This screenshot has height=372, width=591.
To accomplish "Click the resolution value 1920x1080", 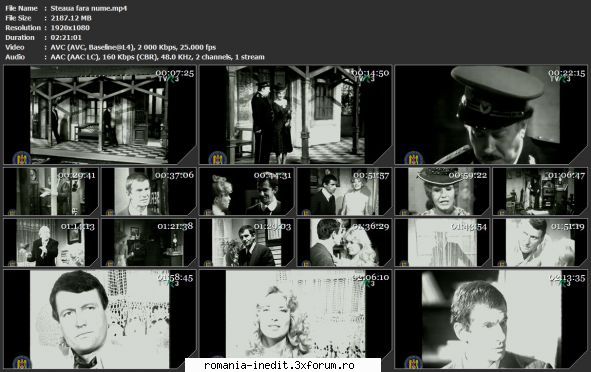I will [70, 28].
